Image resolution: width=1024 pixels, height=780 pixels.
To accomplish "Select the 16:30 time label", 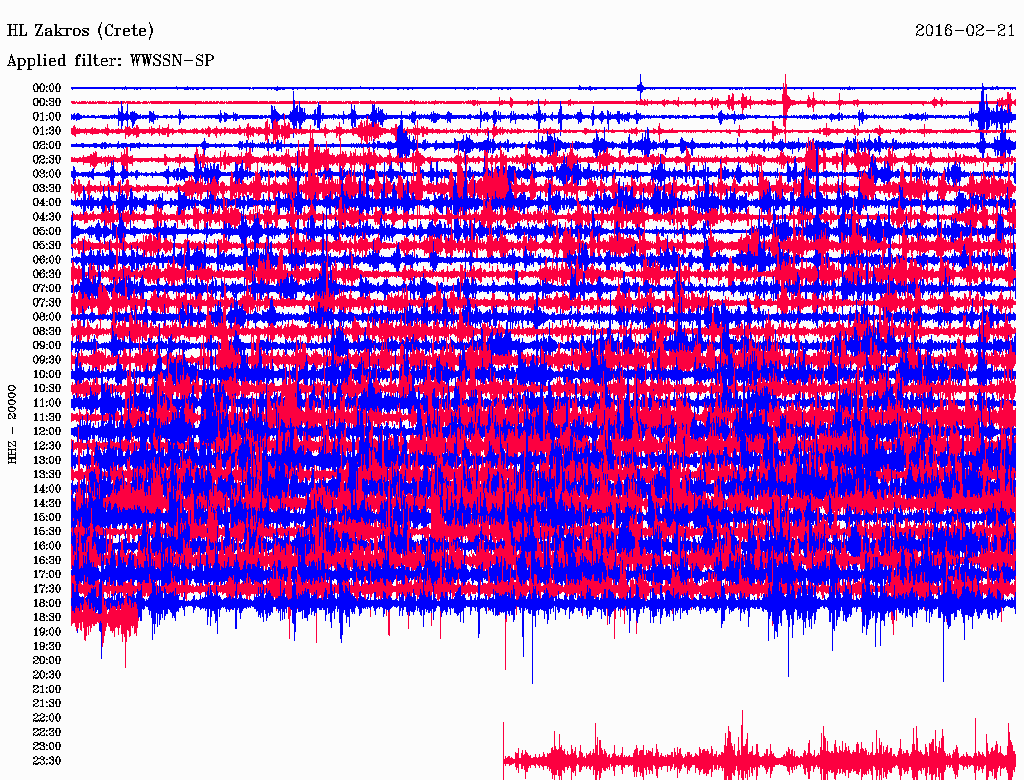I will pyautogui.click(x=47, y=560).
